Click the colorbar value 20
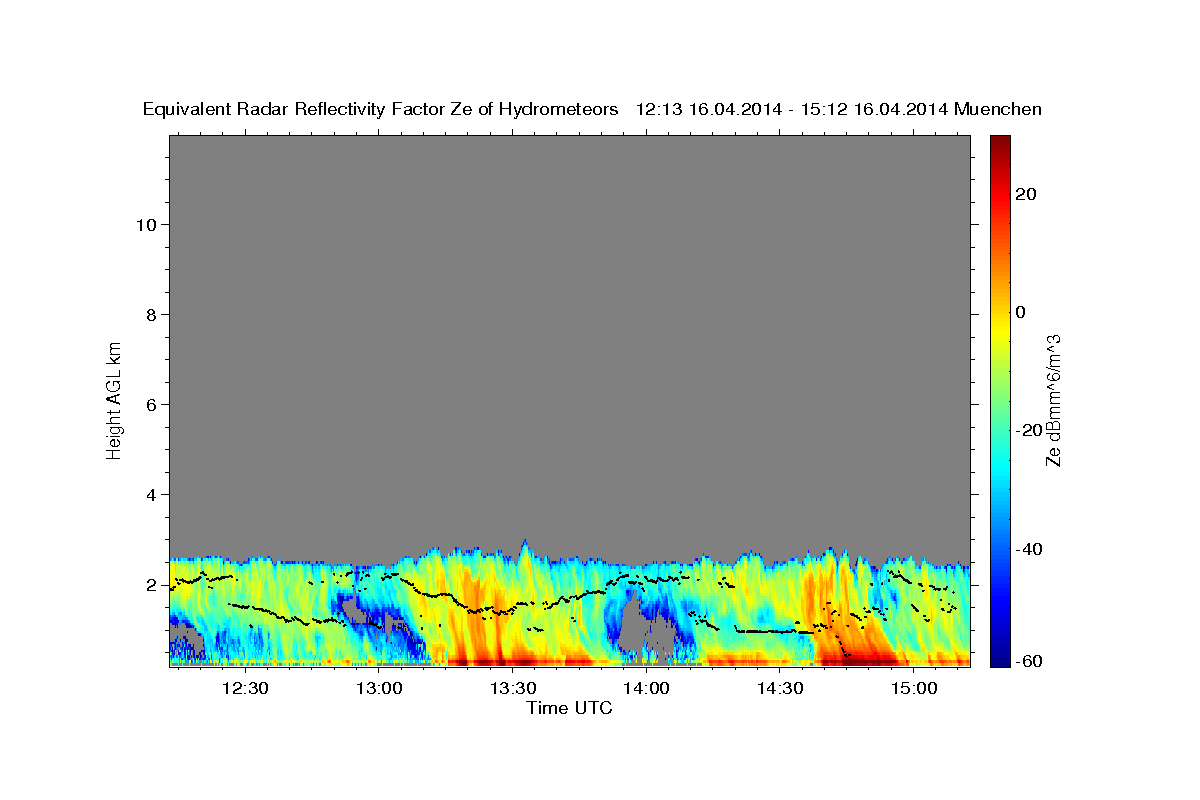The image size is (1200, 800). (x=1027, y=194)
